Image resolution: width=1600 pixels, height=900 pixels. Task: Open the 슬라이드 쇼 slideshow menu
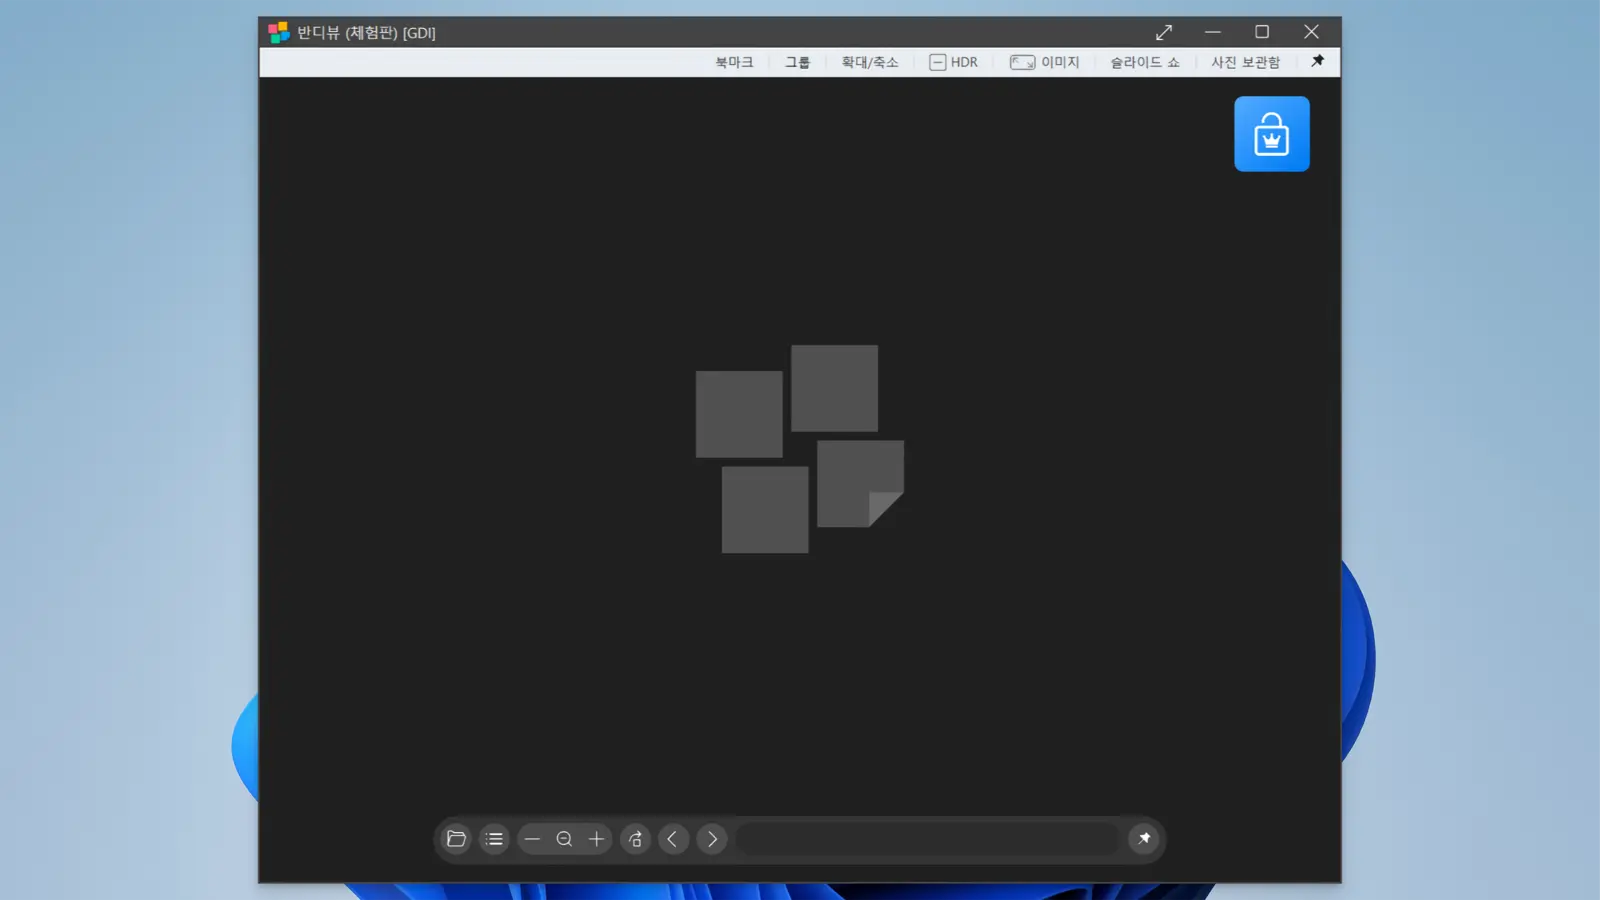click(1143, 61)
